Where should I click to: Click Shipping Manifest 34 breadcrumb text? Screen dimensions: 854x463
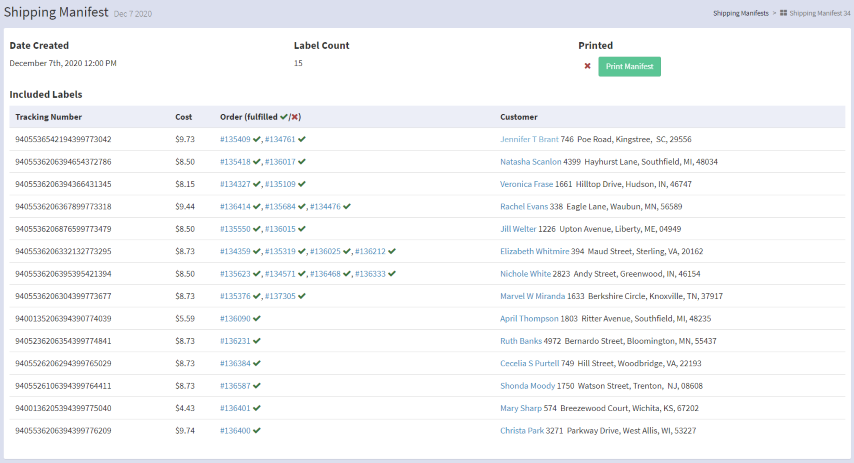pyautogui.click(x=820, y=13)
